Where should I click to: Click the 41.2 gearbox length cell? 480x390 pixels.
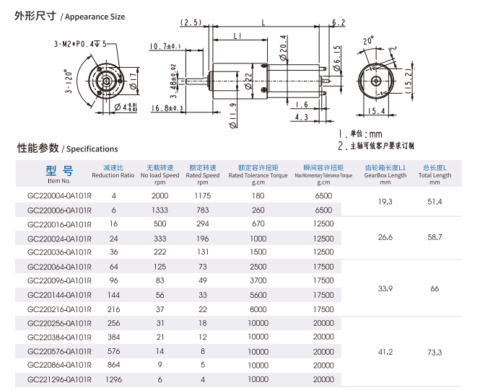tap(385, 352)
